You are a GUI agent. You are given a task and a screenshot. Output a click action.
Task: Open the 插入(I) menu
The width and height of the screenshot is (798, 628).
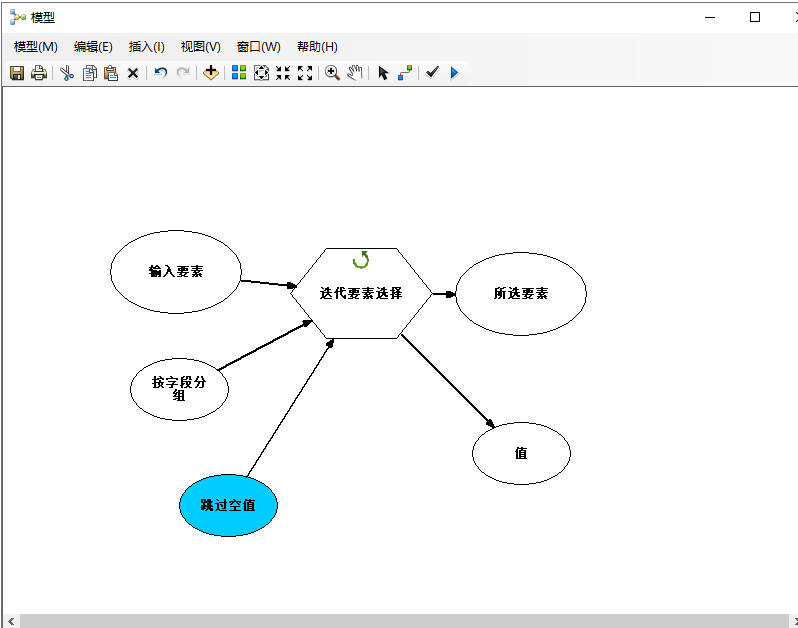(x=147, y=47)
